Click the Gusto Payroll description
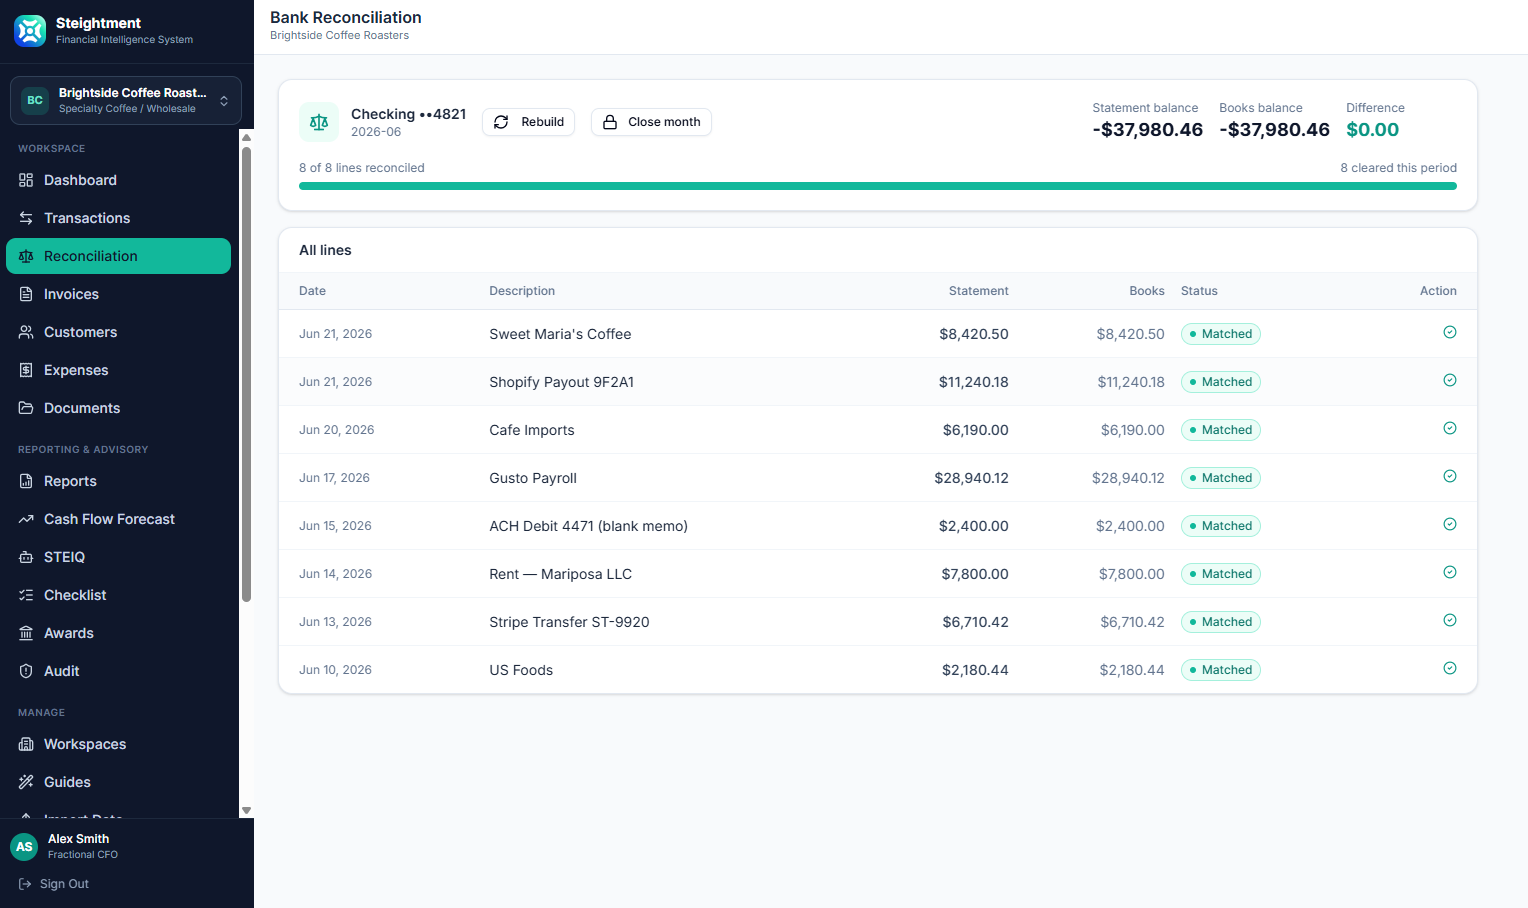This screenshot has width=1528, height=908. tap(533, 478)
